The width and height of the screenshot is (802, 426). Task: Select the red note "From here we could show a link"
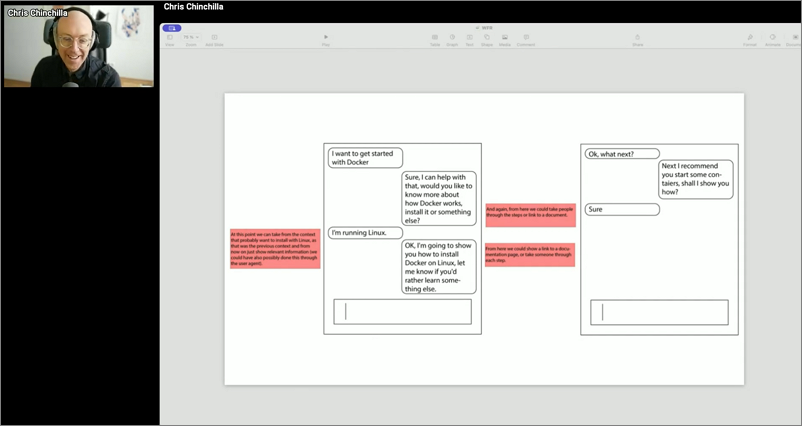pos(530,255)
